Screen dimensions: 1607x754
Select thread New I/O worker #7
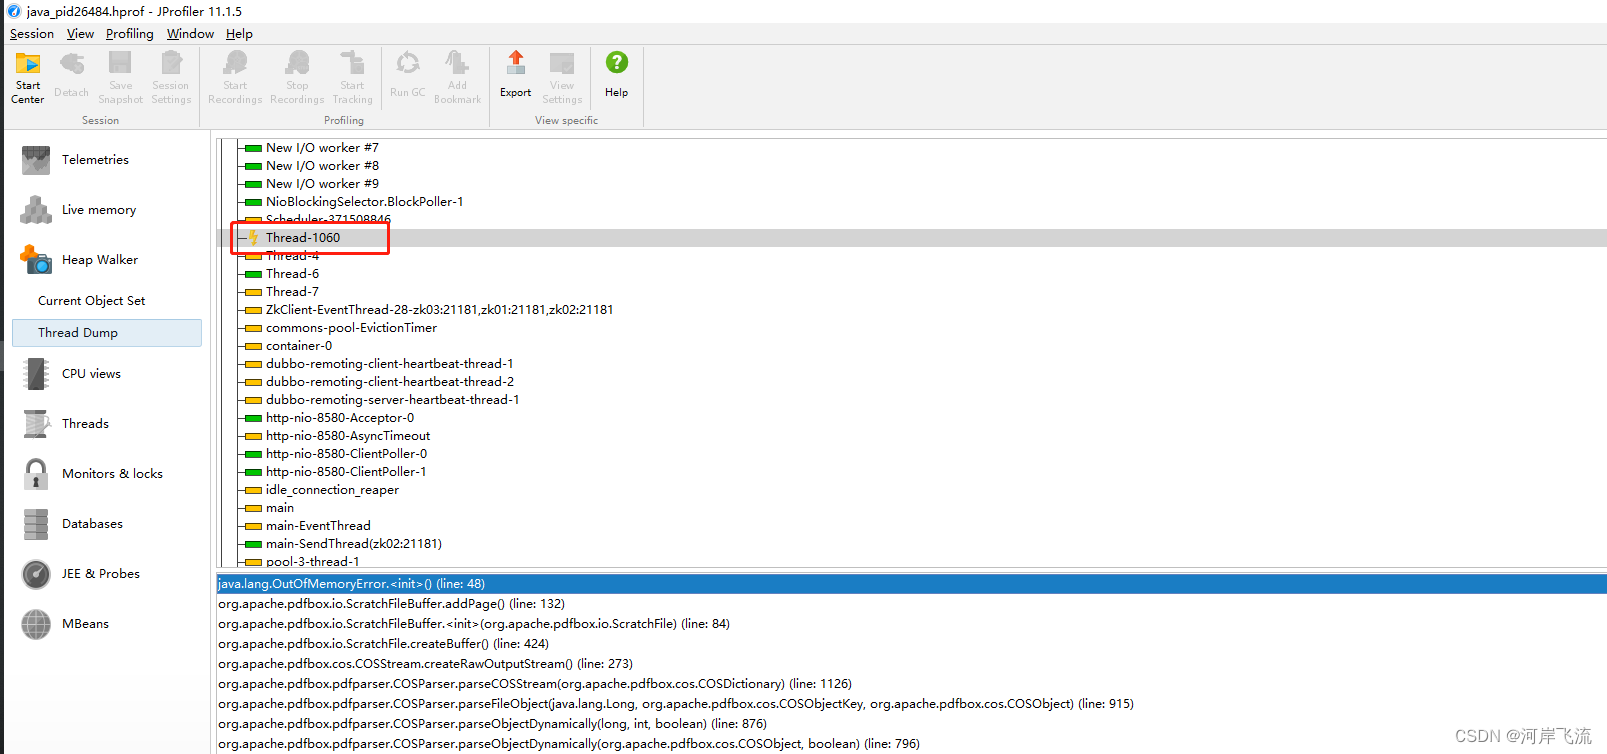pos(322,148)
